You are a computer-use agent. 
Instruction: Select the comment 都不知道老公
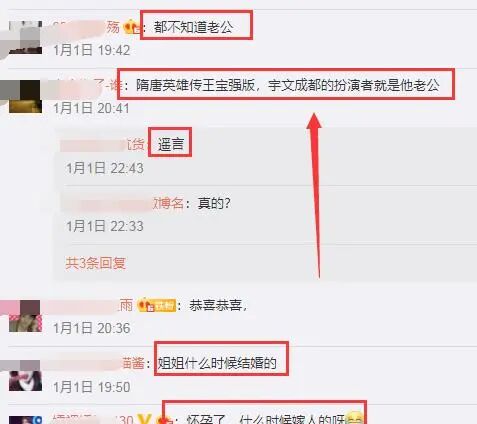(193, 27)
